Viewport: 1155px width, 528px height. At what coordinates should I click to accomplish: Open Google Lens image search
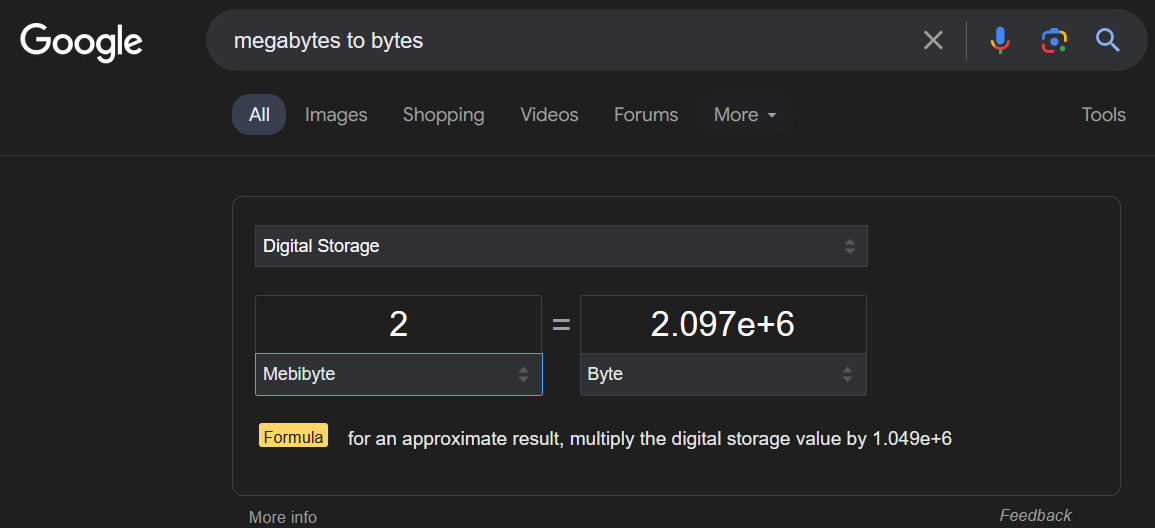(x=1053, y=40)
